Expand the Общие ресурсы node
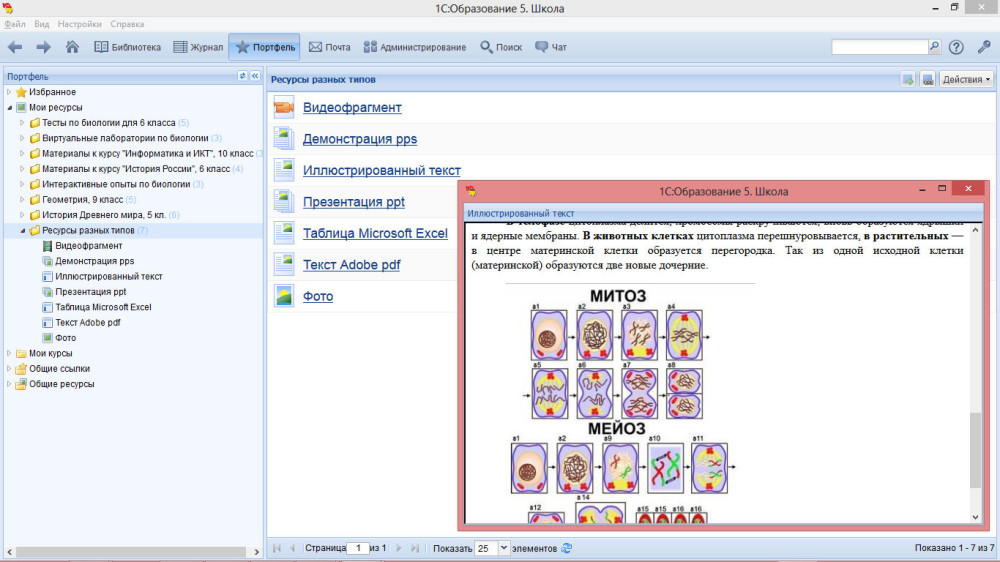The image size is (1000, 562). [10, 384]
